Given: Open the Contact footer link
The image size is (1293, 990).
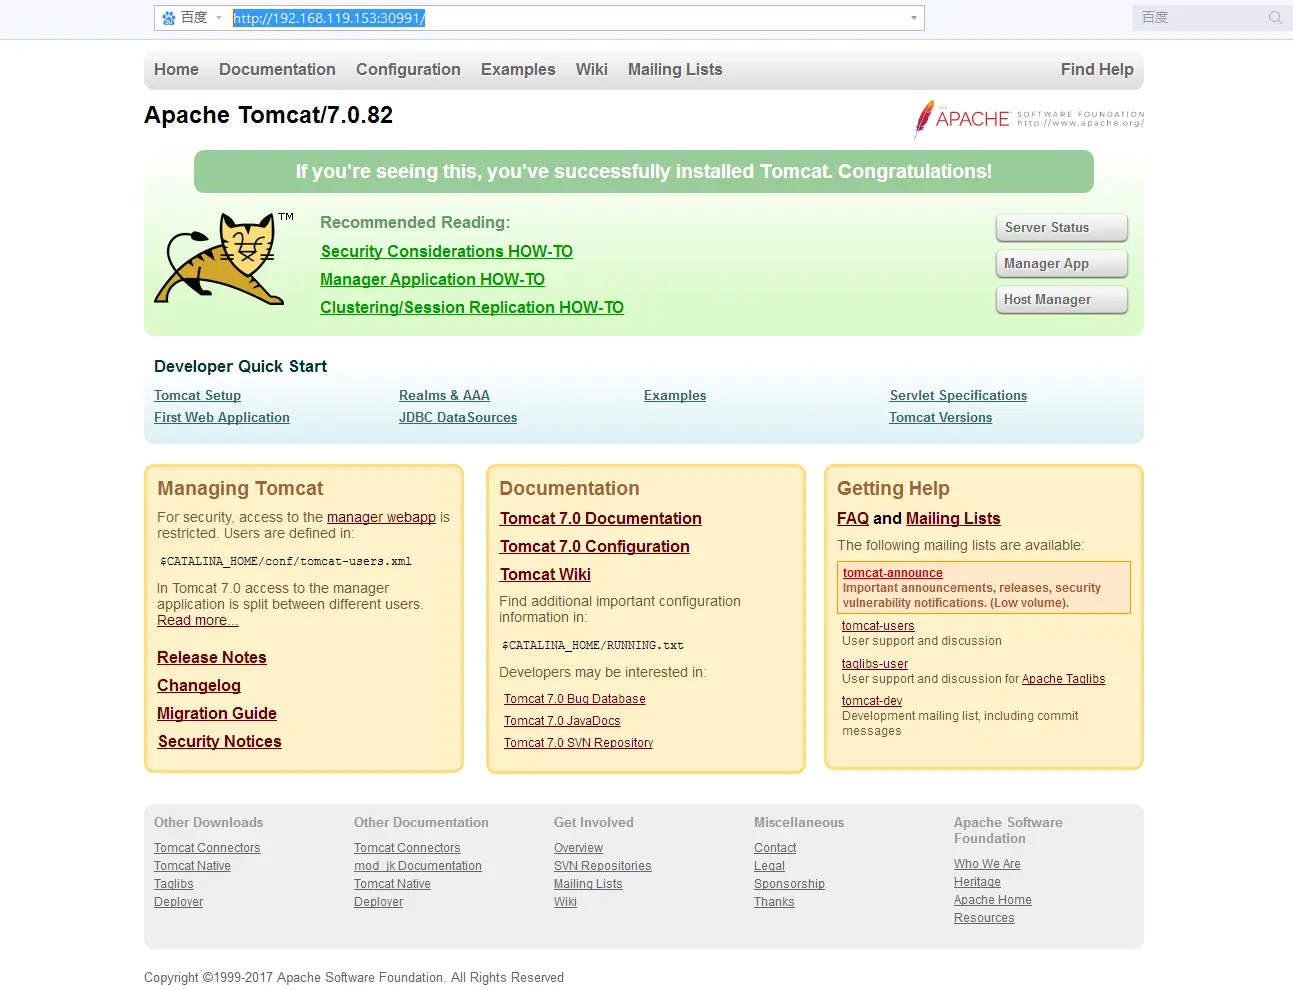Looking at the screenshot, I should pyautogui.click(x=775, y=848).
